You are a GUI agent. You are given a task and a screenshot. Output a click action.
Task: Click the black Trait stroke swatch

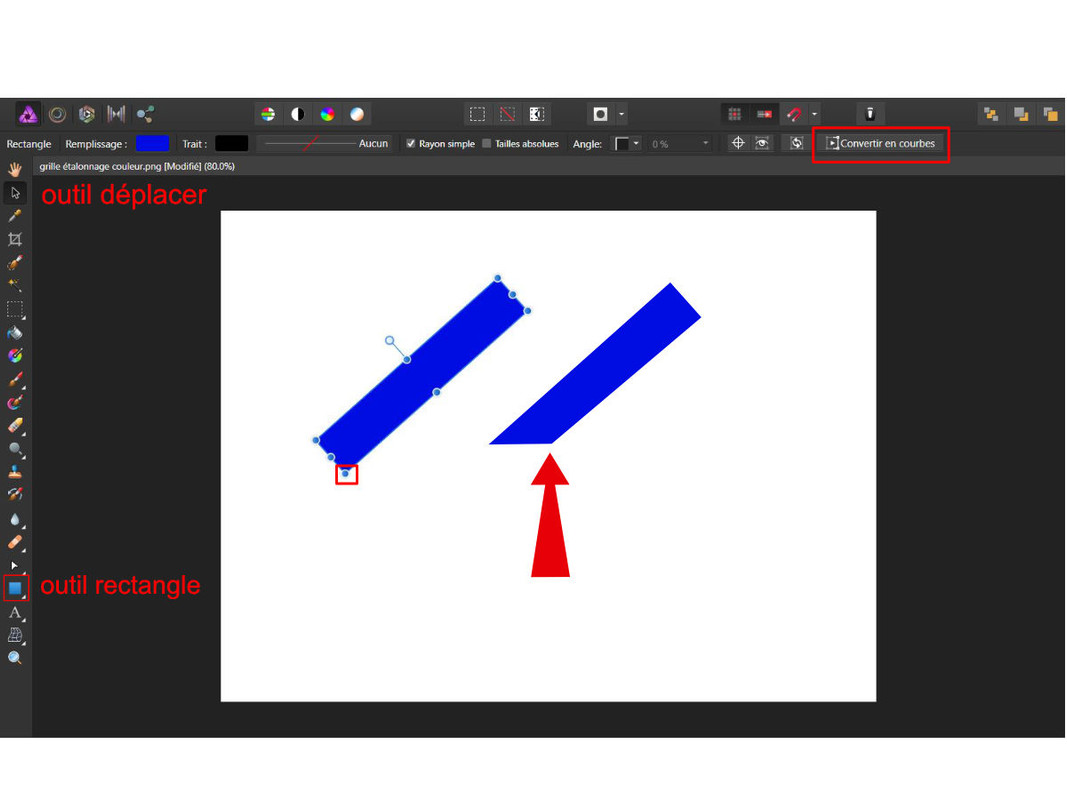231,144
